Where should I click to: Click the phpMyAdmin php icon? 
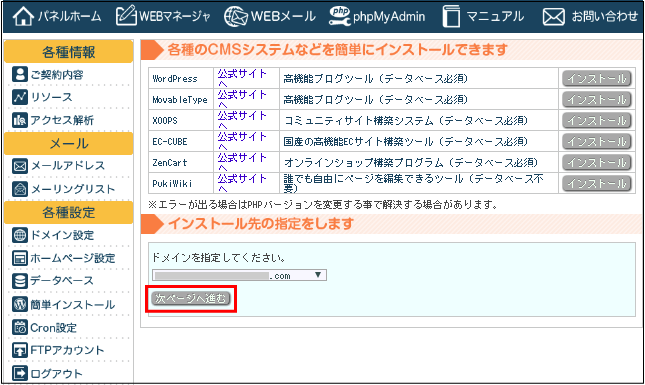click(x=340, y=16)
